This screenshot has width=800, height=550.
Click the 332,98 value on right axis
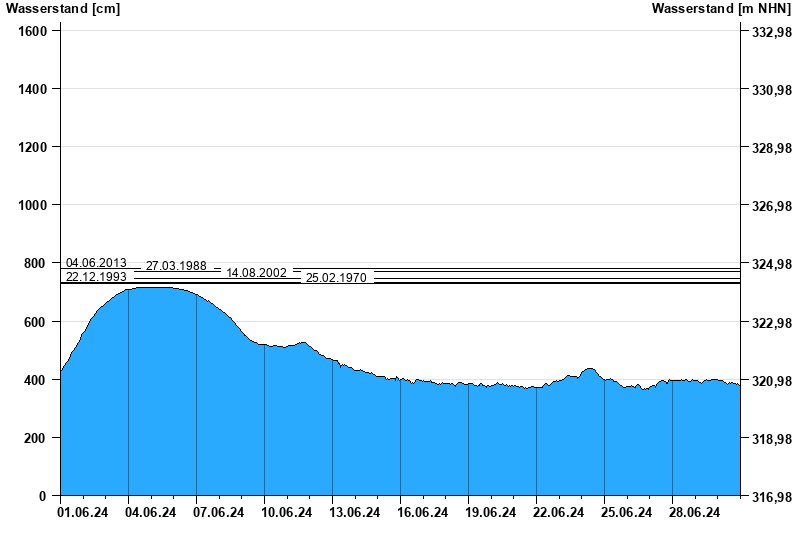point(770,33)
